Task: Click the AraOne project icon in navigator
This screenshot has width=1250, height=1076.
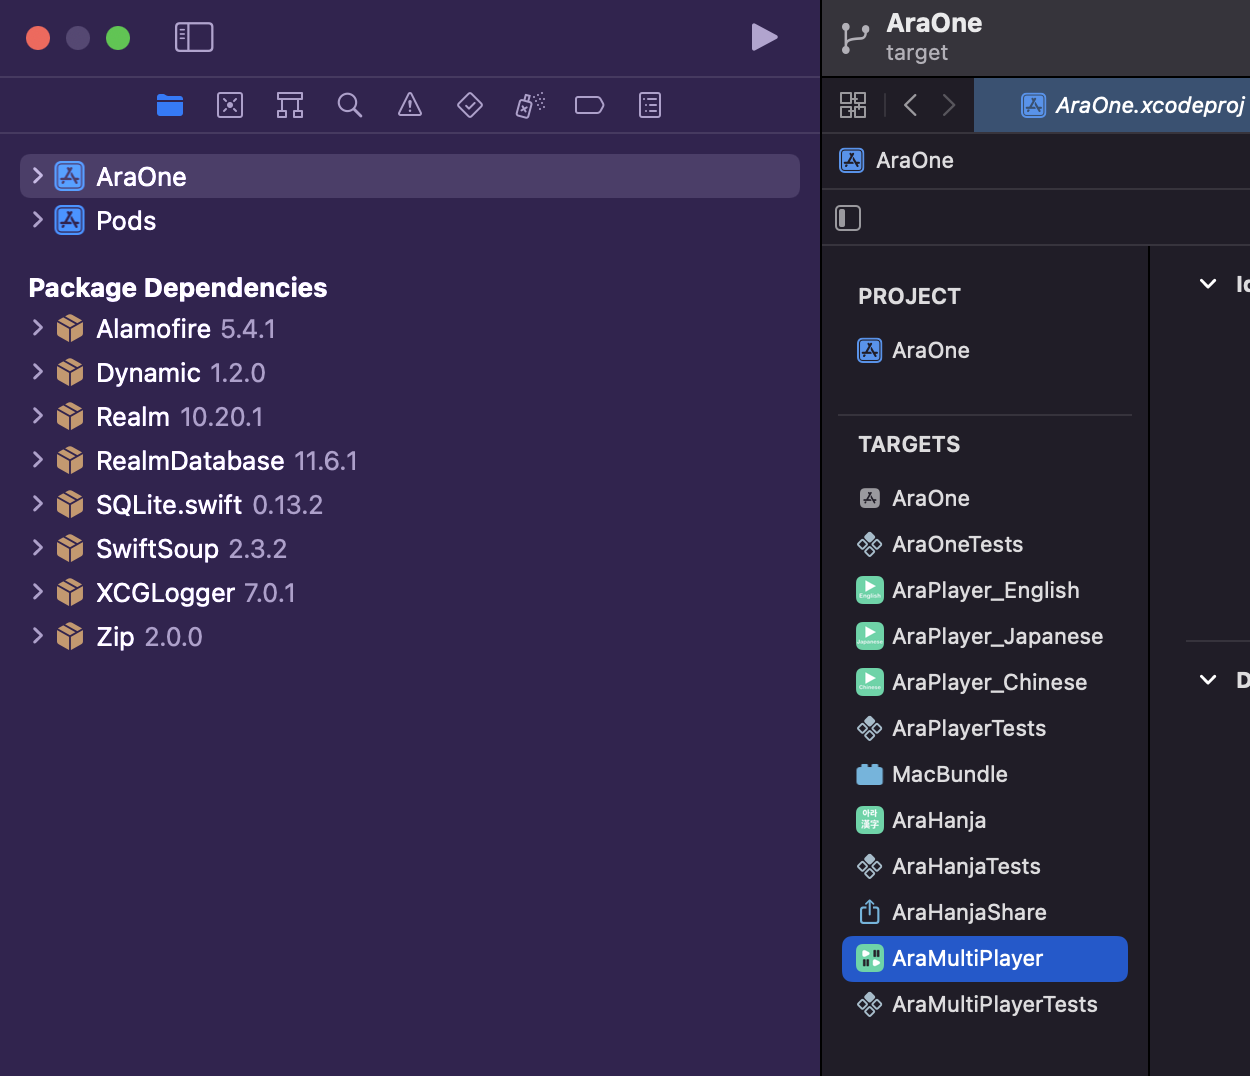Action: tap(70, 176)
